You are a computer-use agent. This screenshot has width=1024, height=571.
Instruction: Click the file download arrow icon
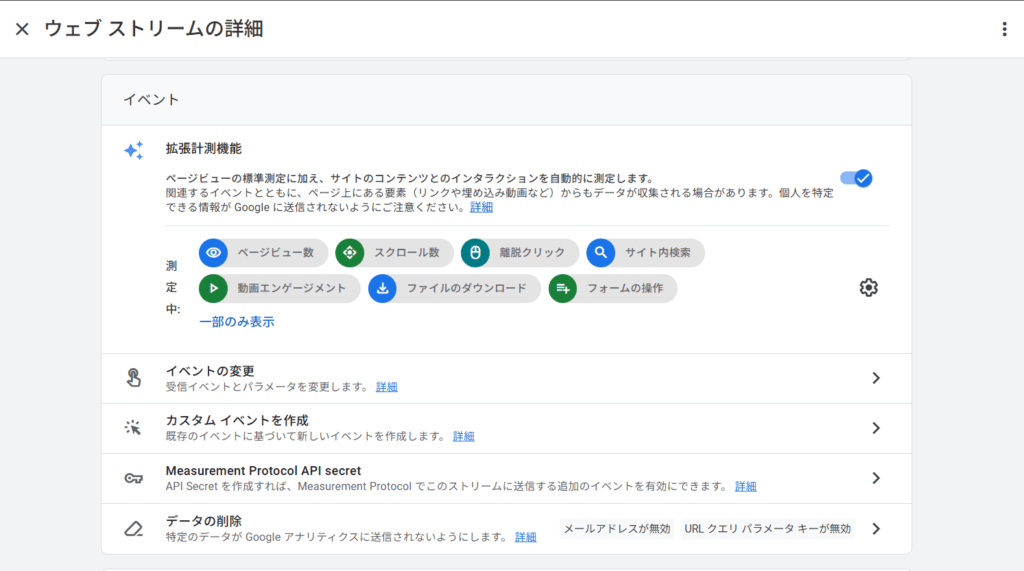coord(382,289)
